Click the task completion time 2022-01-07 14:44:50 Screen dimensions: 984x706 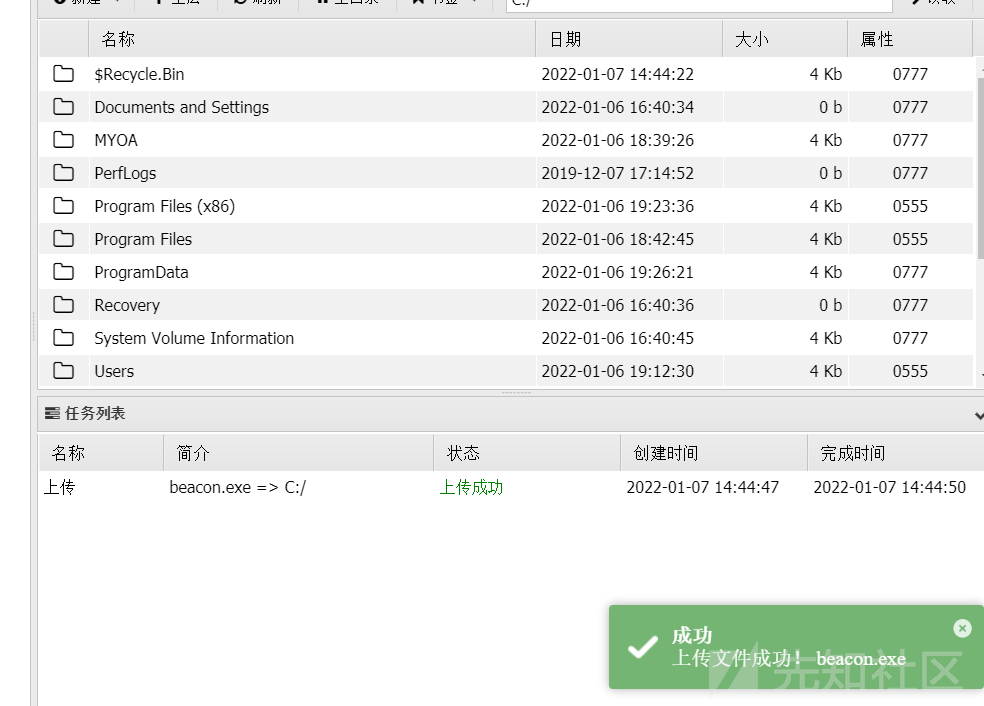[x=889, y=488]
